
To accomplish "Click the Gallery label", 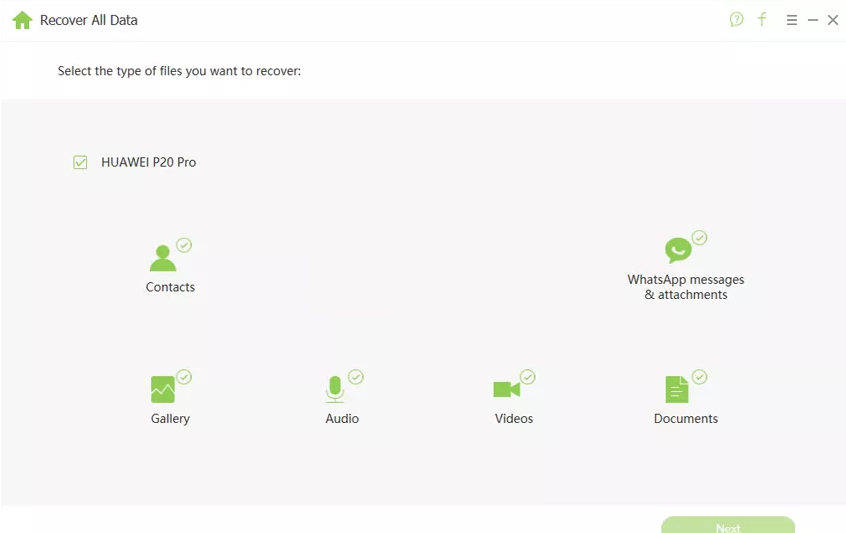I will pyautogui.click(x=170, y=419).
